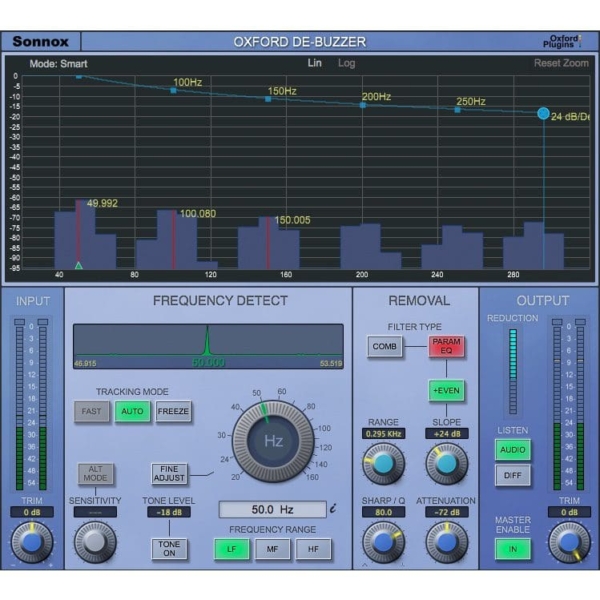Switch listen mode to AUDIO

[x=513, y=450]
